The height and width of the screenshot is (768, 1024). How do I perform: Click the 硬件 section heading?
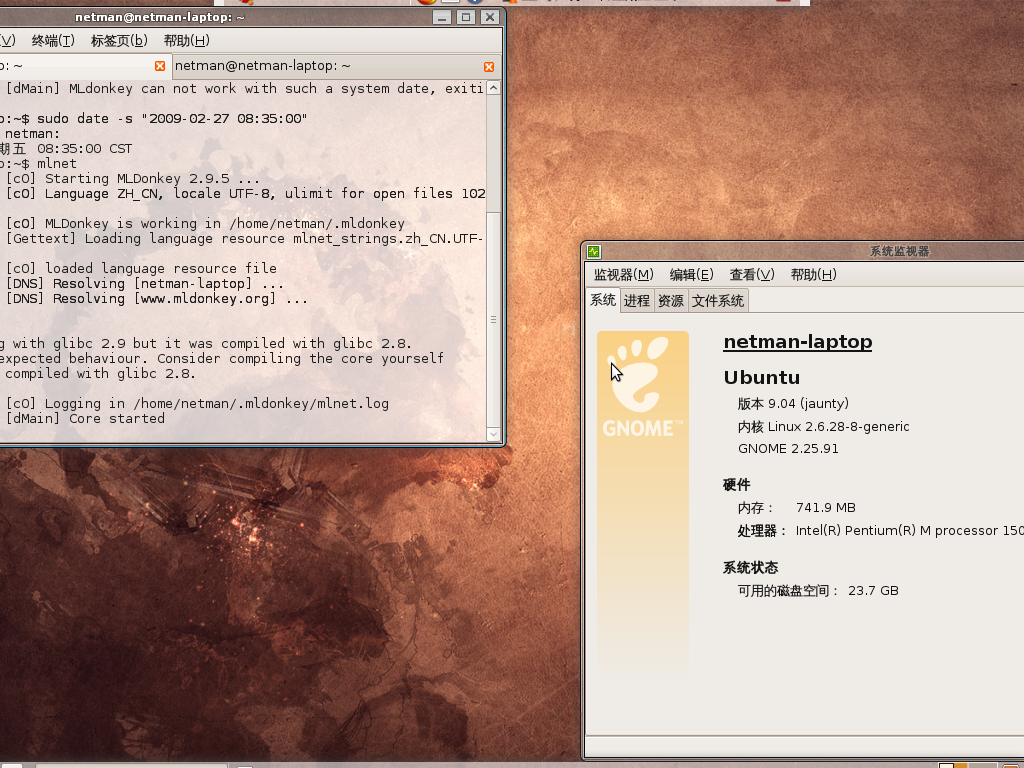[737, 485]
